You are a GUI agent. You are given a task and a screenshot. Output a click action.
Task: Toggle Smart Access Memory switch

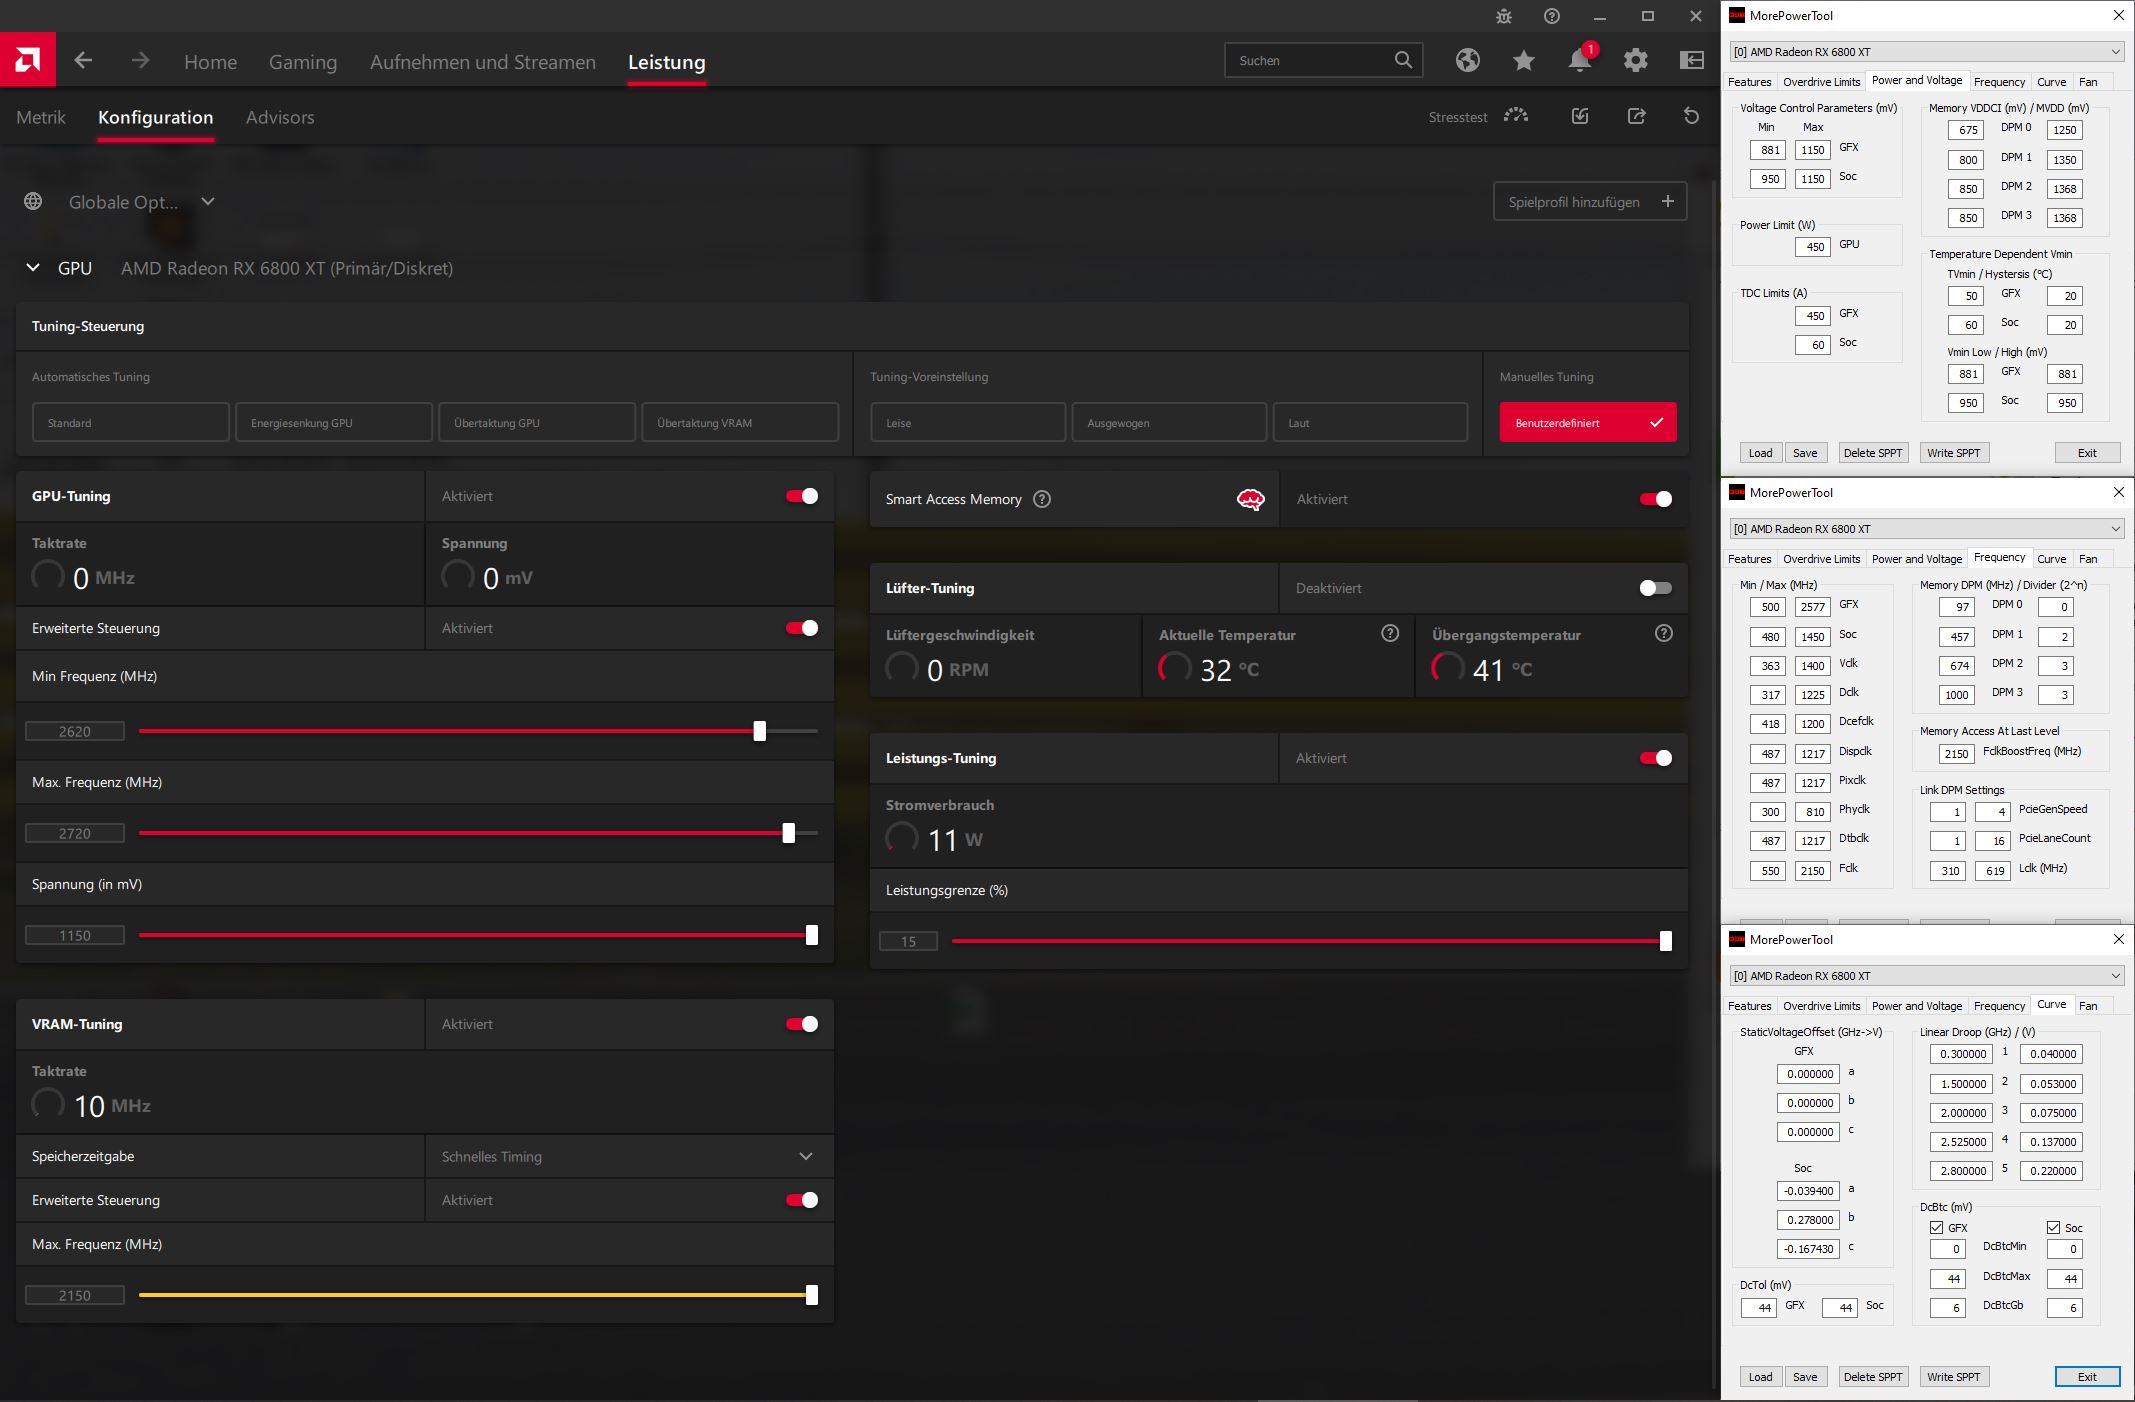pos(1656,499)
